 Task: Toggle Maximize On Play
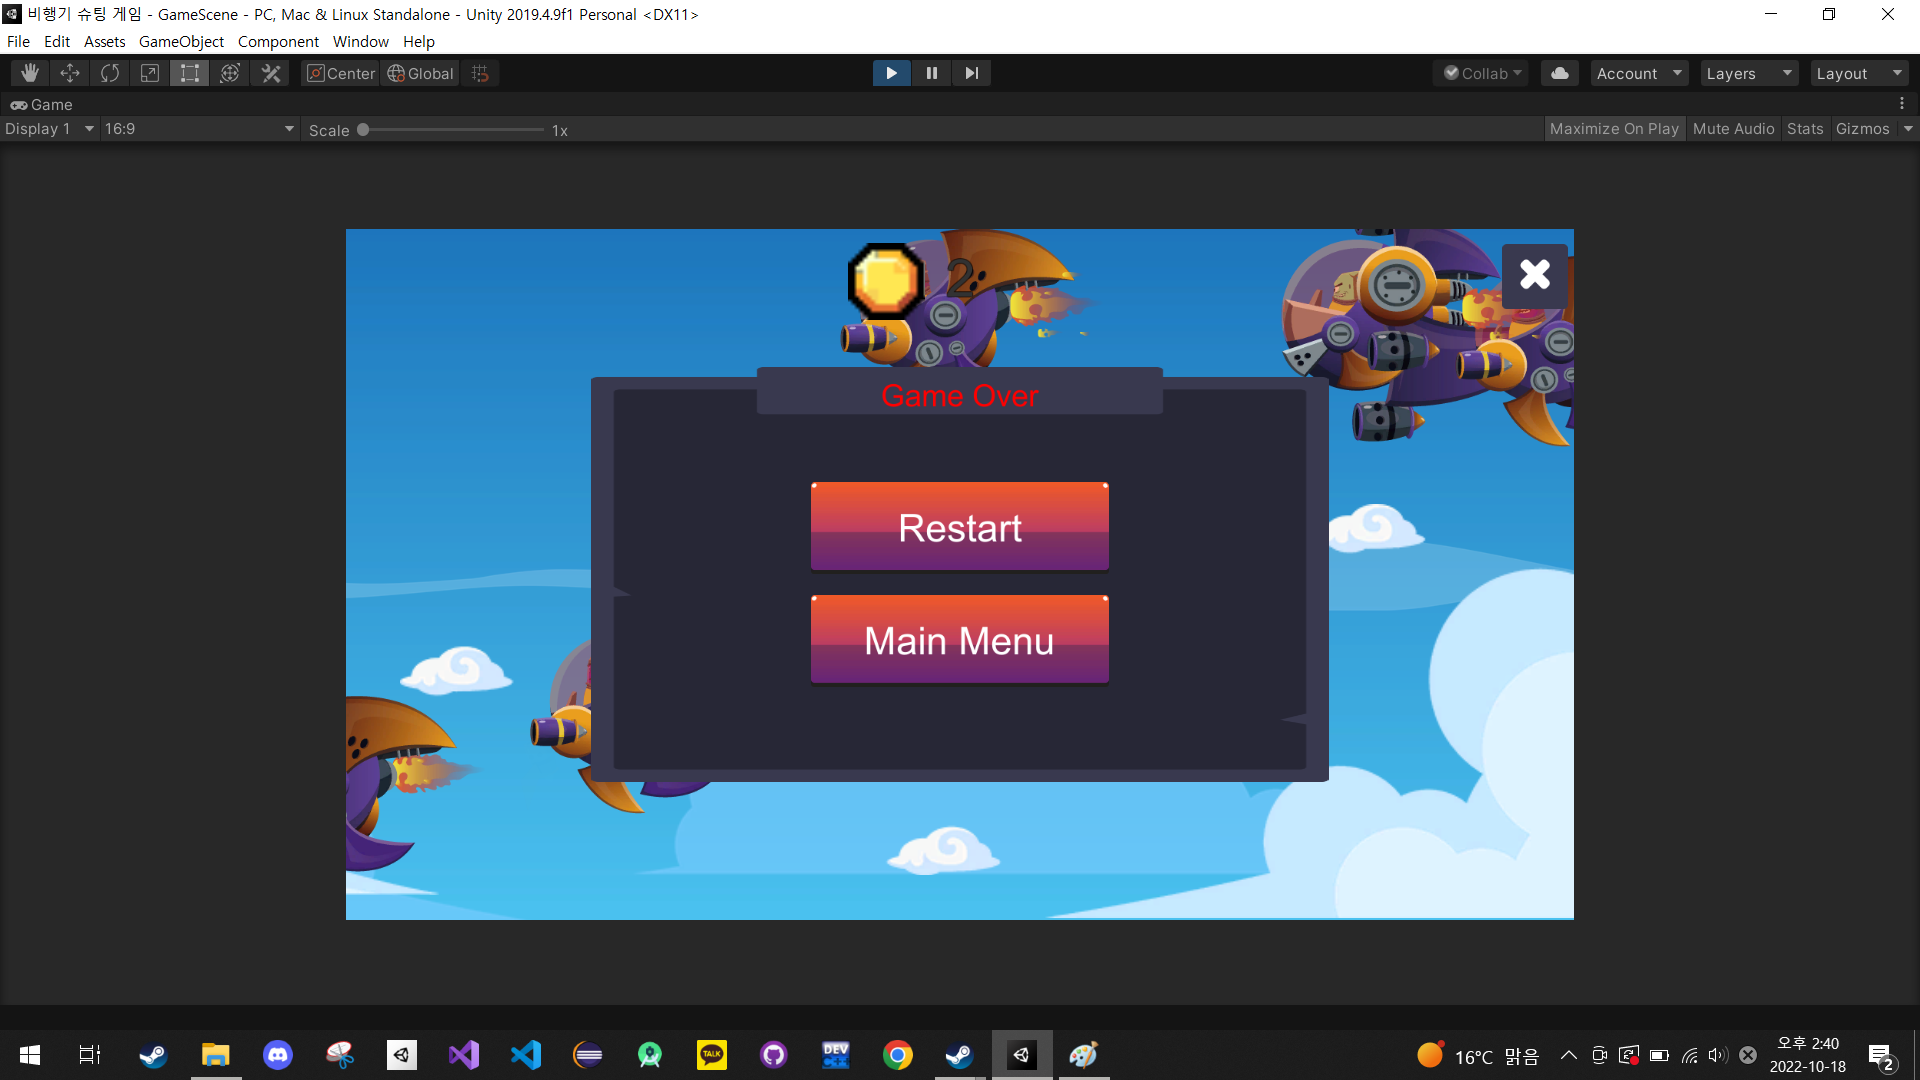coord(1614,128)
